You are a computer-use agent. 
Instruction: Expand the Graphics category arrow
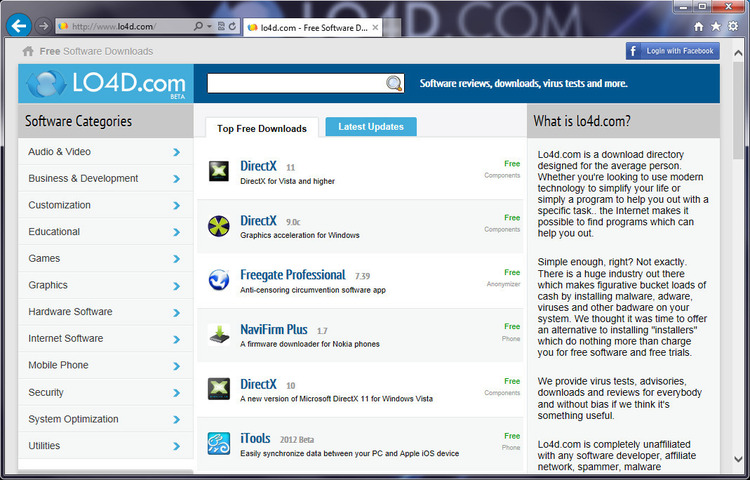176,286
